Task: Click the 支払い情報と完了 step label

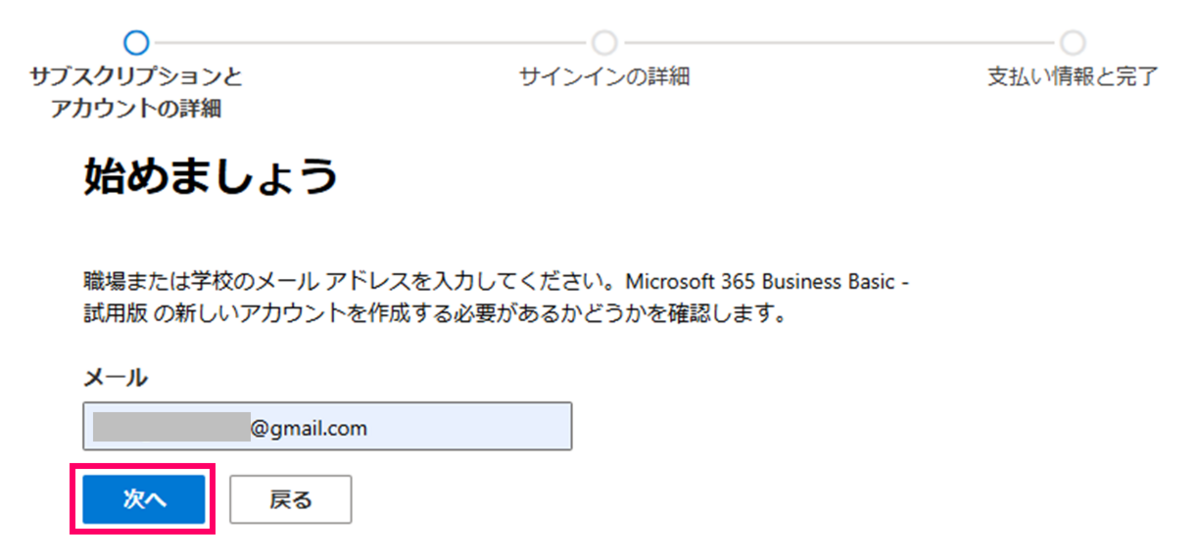Action: pos(1073,77)
